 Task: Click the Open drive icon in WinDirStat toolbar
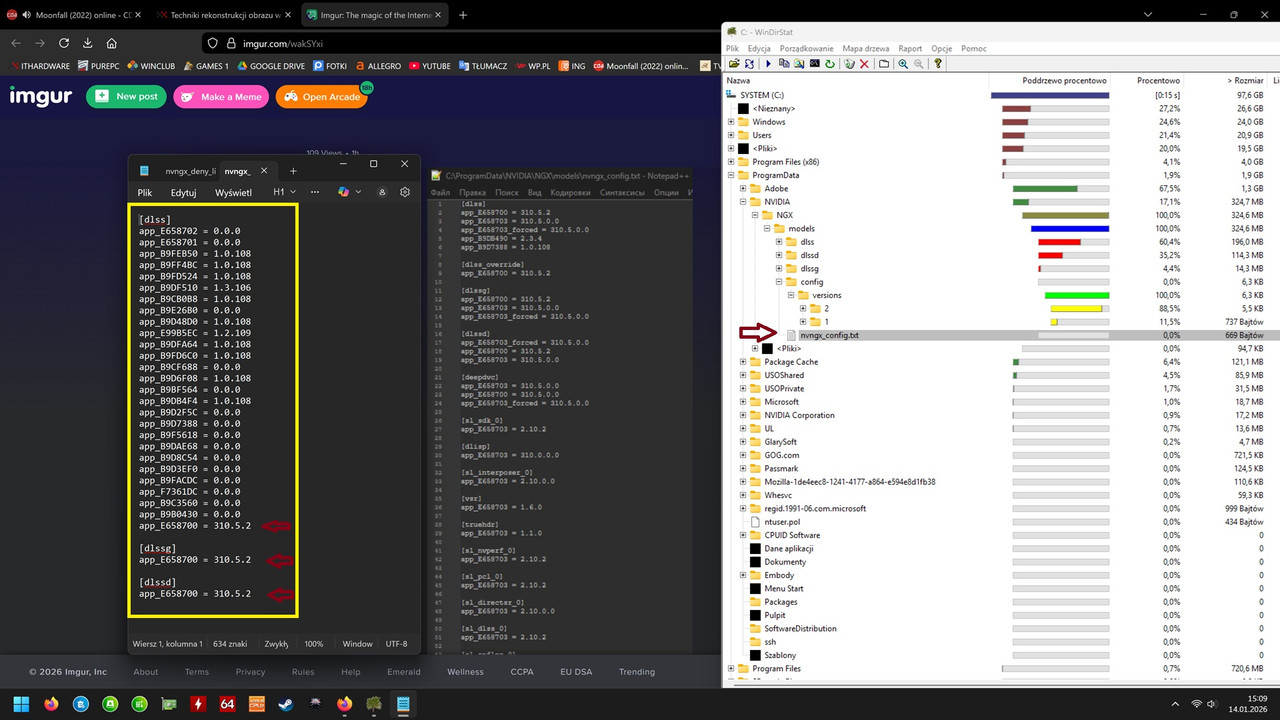point(734,63)
